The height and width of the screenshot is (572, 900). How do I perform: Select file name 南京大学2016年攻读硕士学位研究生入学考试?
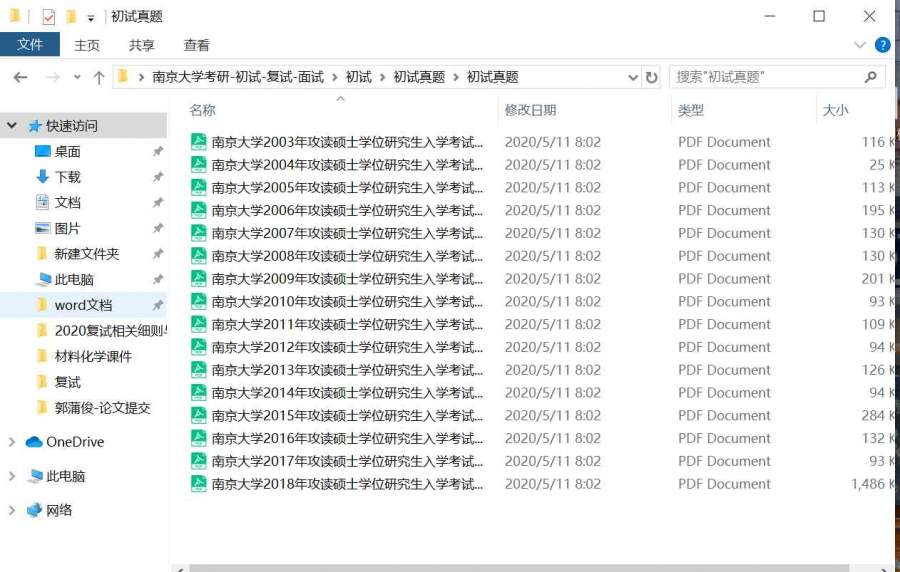(x=347, y=438)
